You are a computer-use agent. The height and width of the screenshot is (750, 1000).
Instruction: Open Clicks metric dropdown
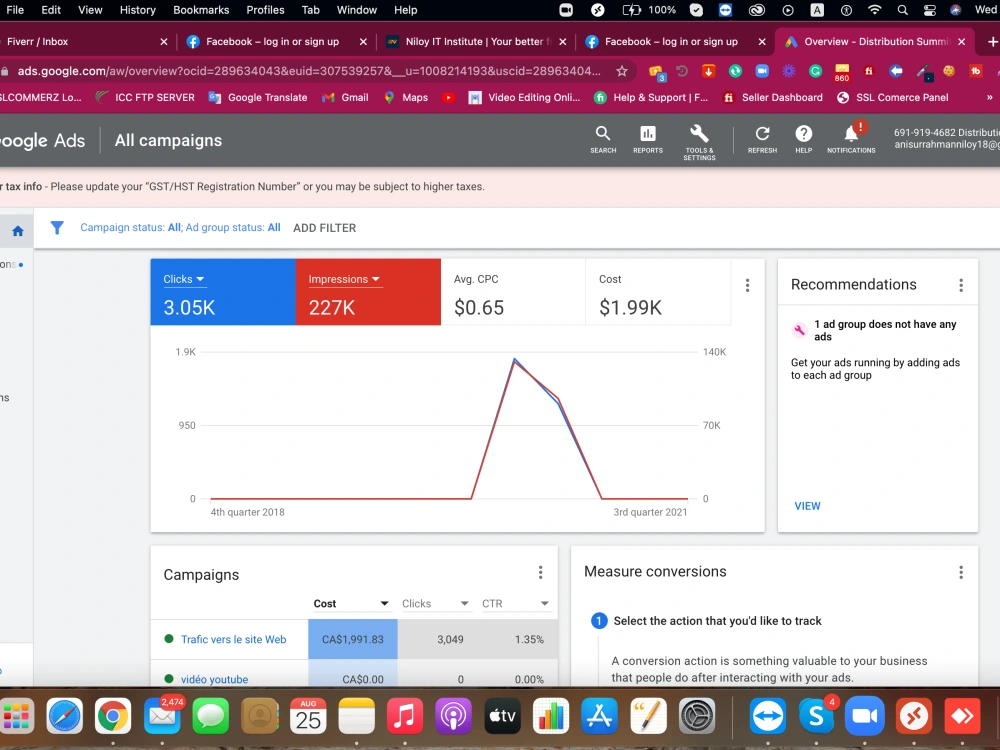pyautogui.click(x=184, y=279)
